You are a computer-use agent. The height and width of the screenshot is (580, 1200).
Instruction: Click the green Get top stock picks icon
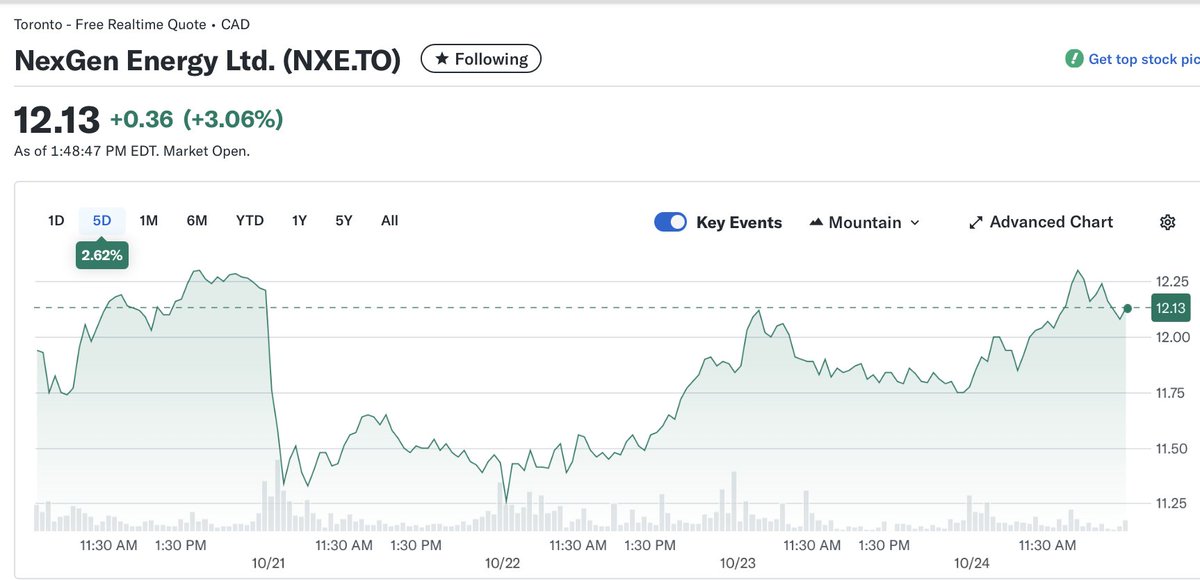point(1074,59)
